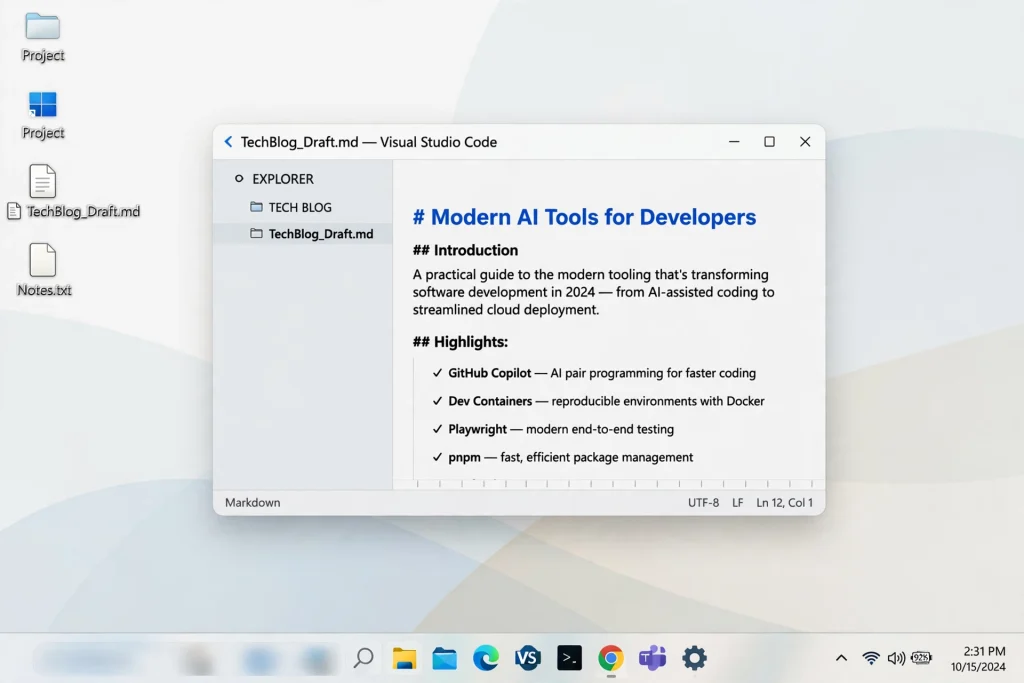The image size is (1024, 683).
Task: Click the '## Highlights:' heading line
Action: (x=460, y=342)
